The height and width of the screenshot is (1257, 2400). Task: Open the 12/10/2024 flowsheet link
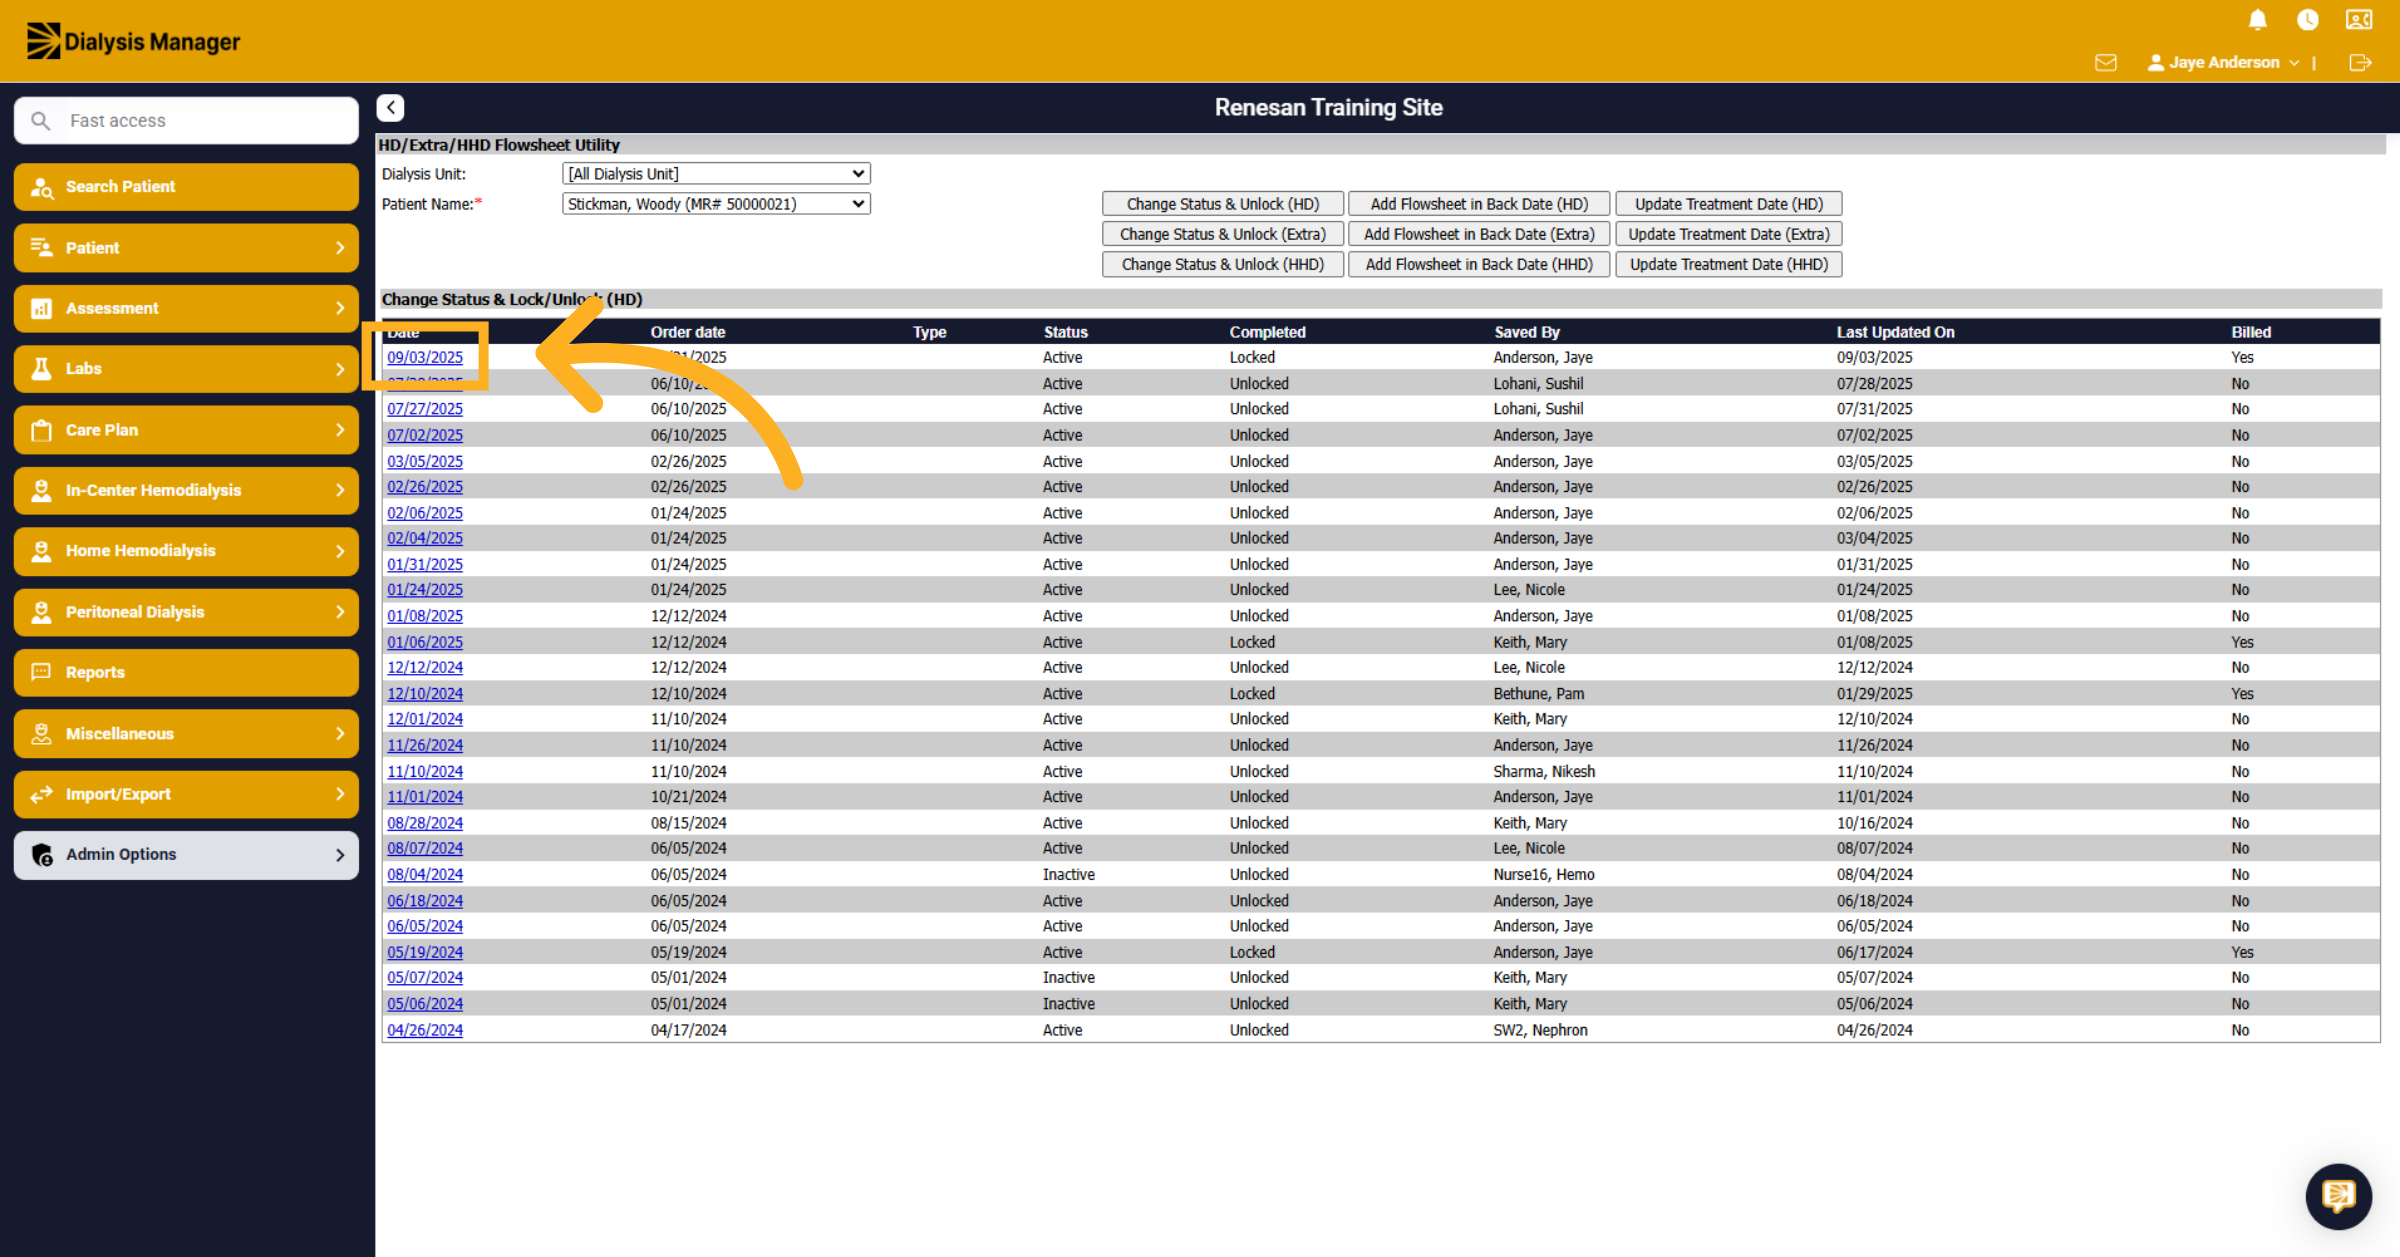(x=425, y=693)
